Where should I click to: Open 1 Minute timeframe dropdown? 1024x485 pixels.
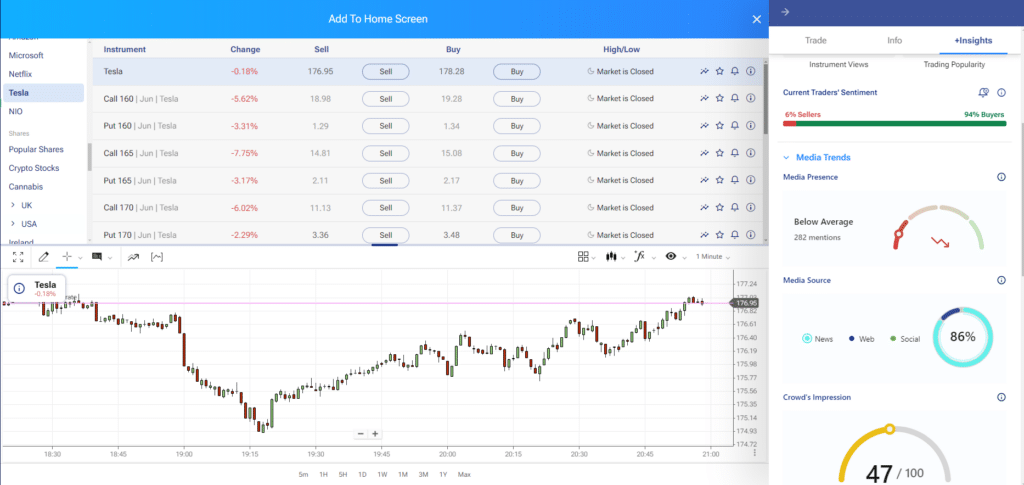pyautogui.click(x=712, y=257)
